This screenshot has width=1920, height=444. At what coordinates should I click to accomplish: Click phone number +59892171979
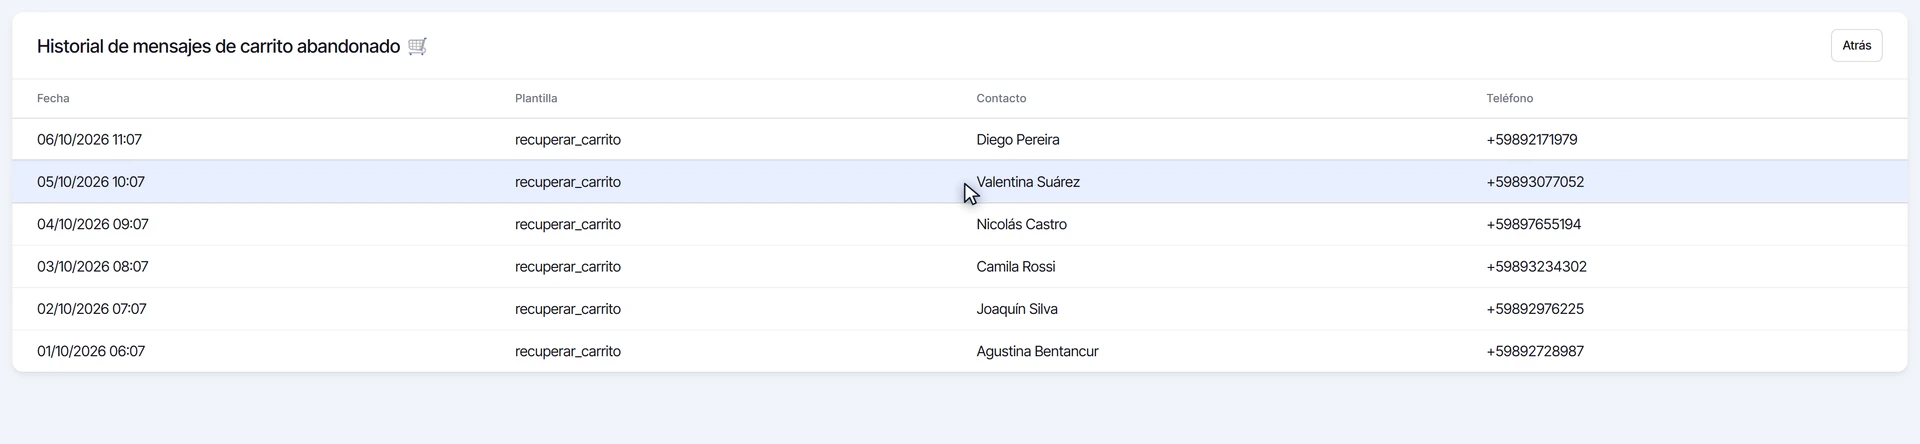click(1531, 140)
